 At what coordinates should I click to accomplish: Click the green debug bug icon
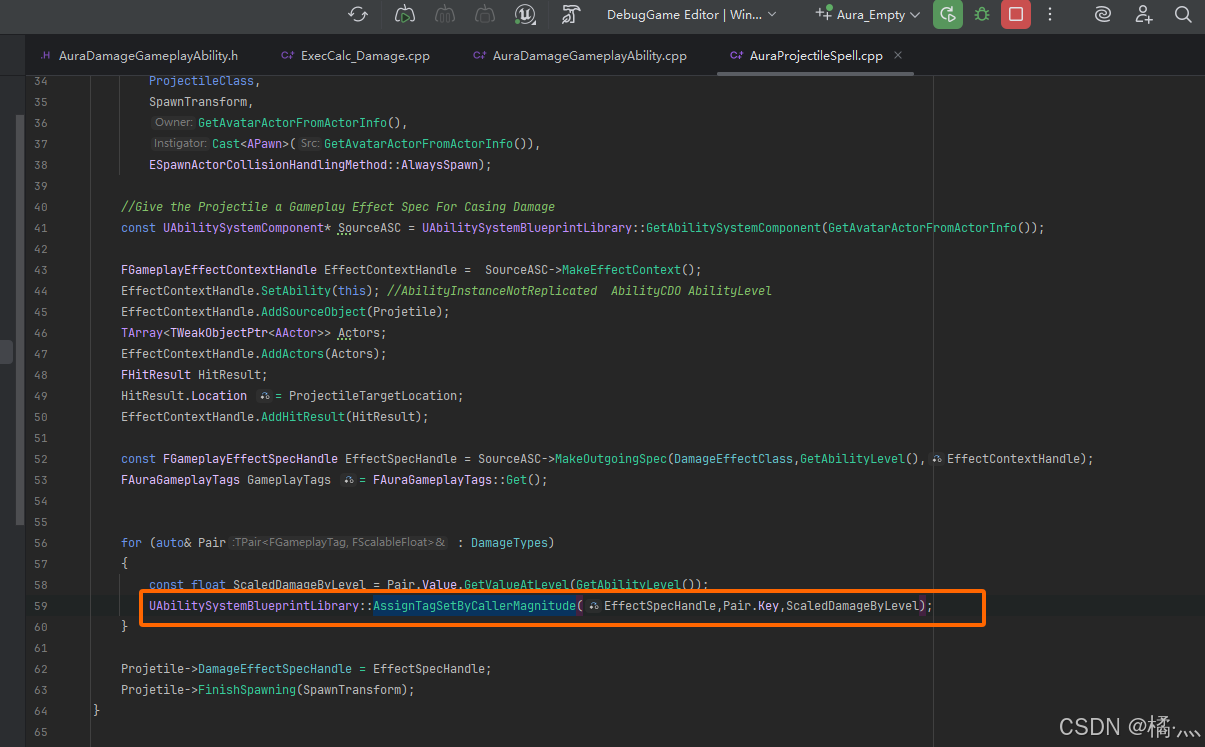982,14
